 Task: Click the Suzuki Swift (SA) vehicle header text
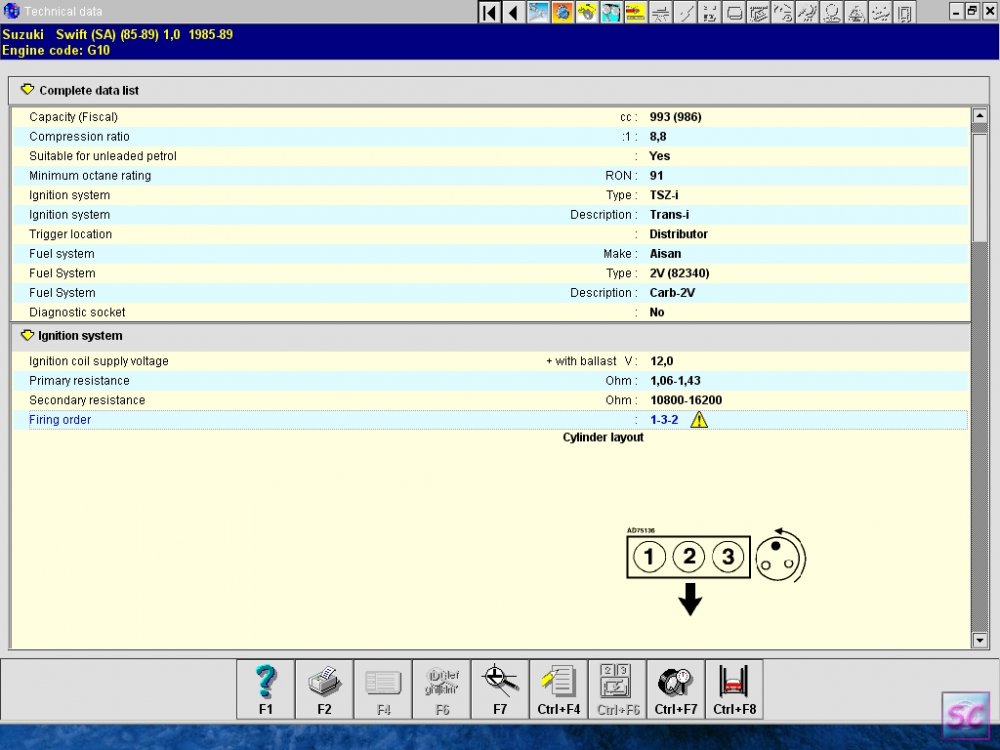tap(117, 34)
